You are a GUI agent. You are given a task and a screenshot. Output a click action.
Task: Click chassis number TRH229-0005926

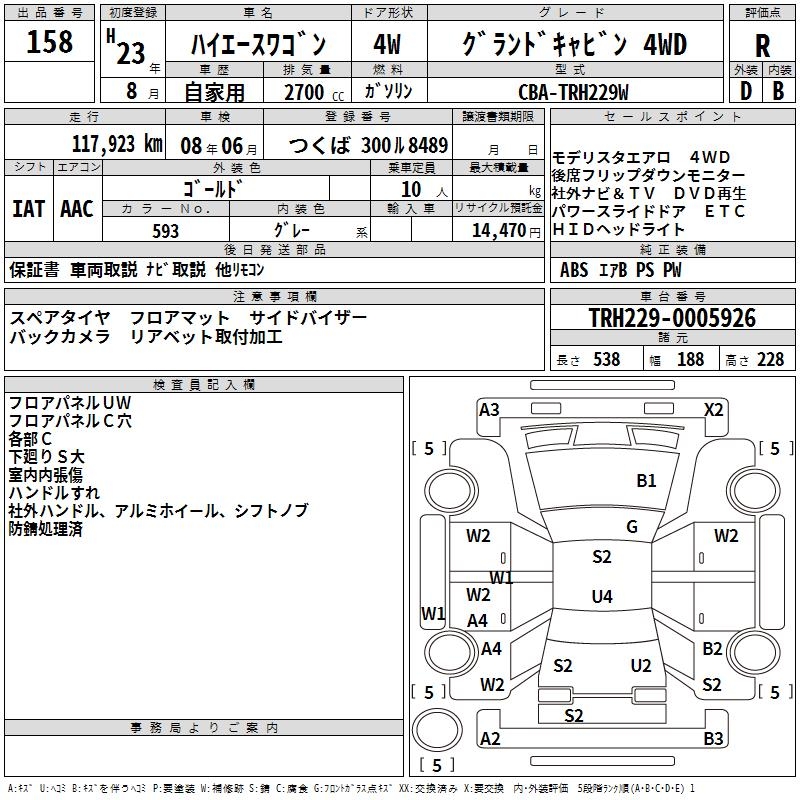[x=672, y=318]
